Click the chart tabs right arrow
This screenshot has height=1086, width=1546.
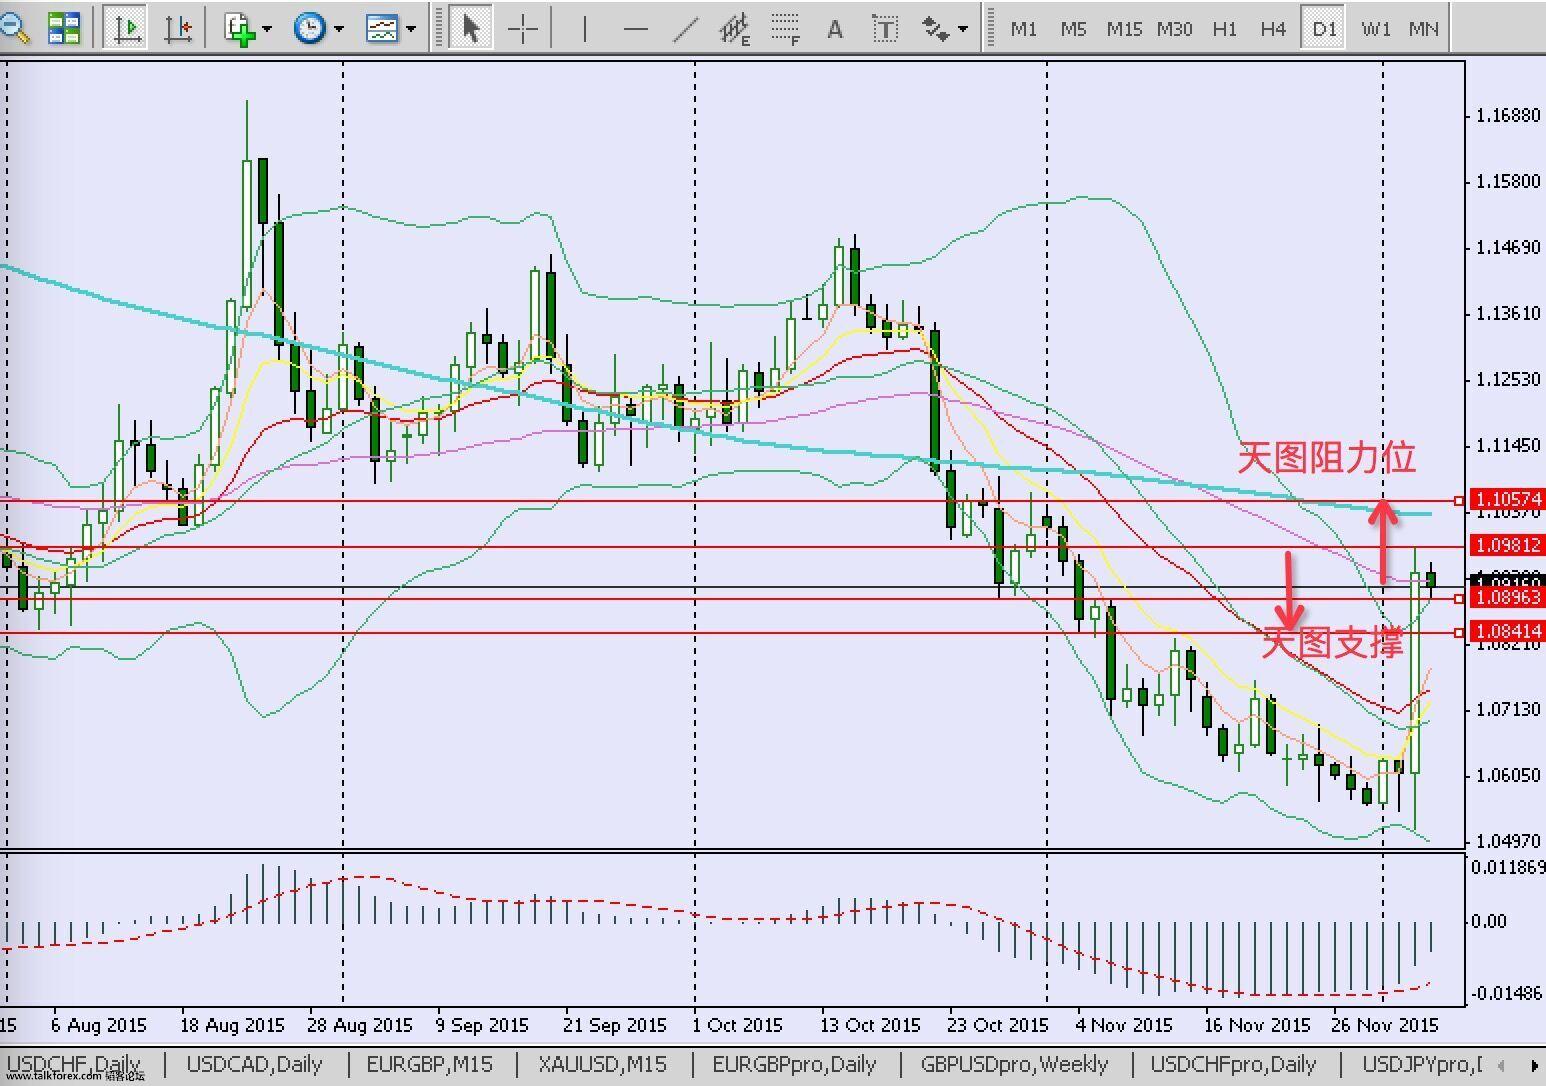(1535, 1065)
